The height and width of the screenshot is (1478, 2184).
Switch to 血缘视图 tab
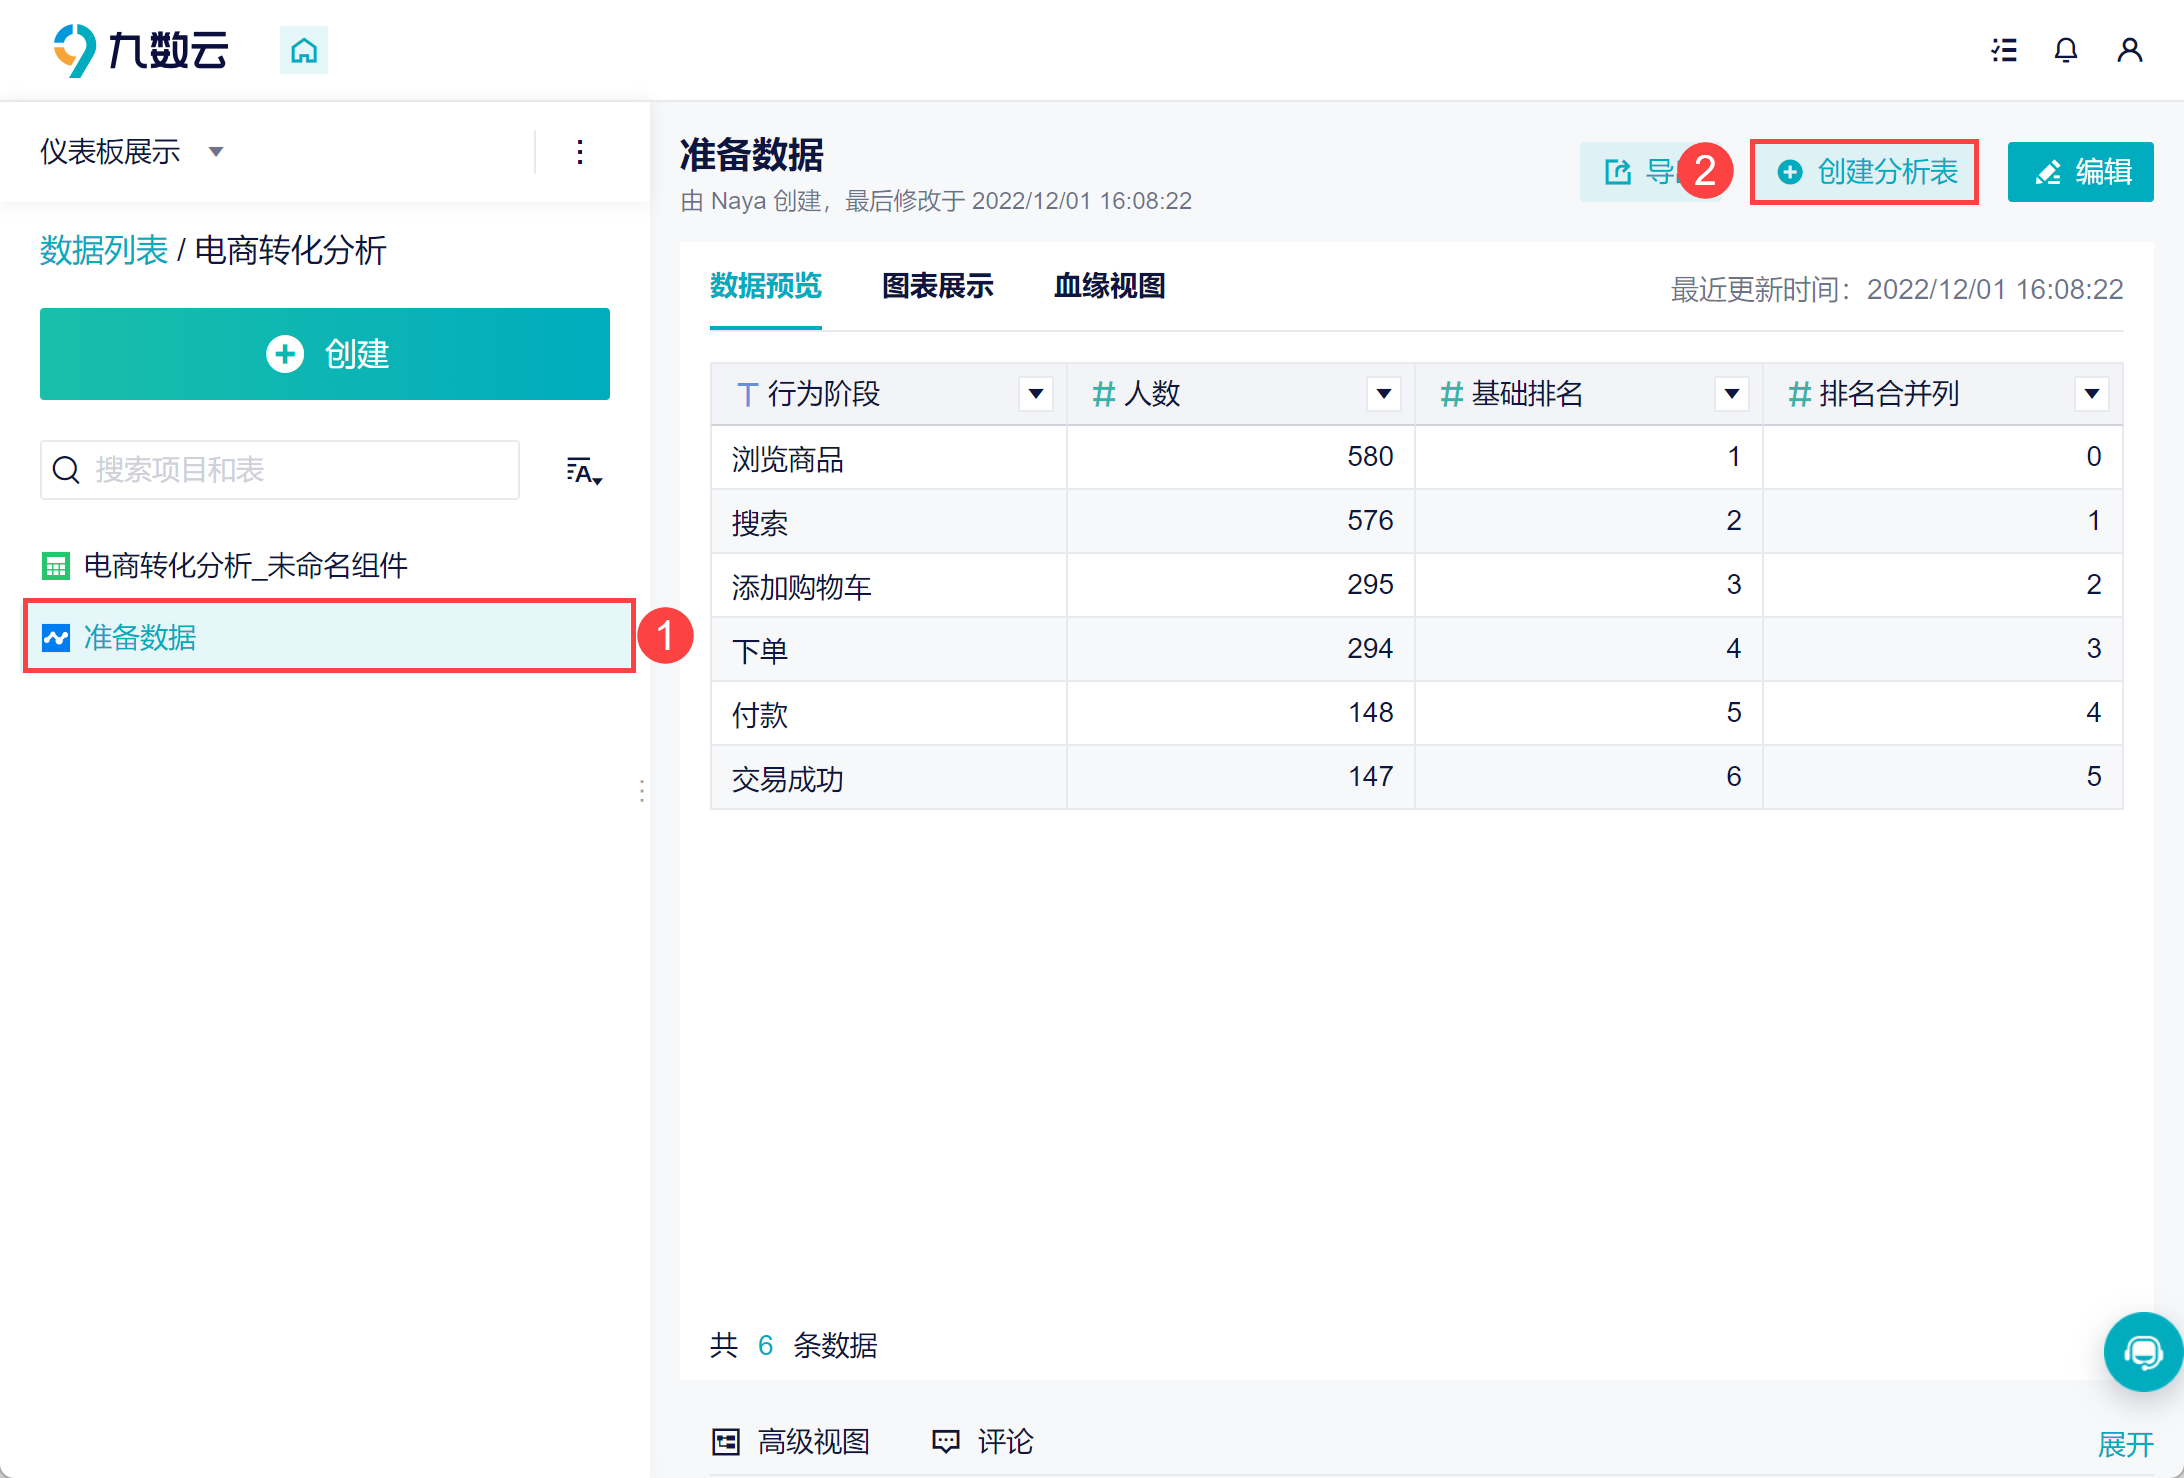tap(1109, 286)
